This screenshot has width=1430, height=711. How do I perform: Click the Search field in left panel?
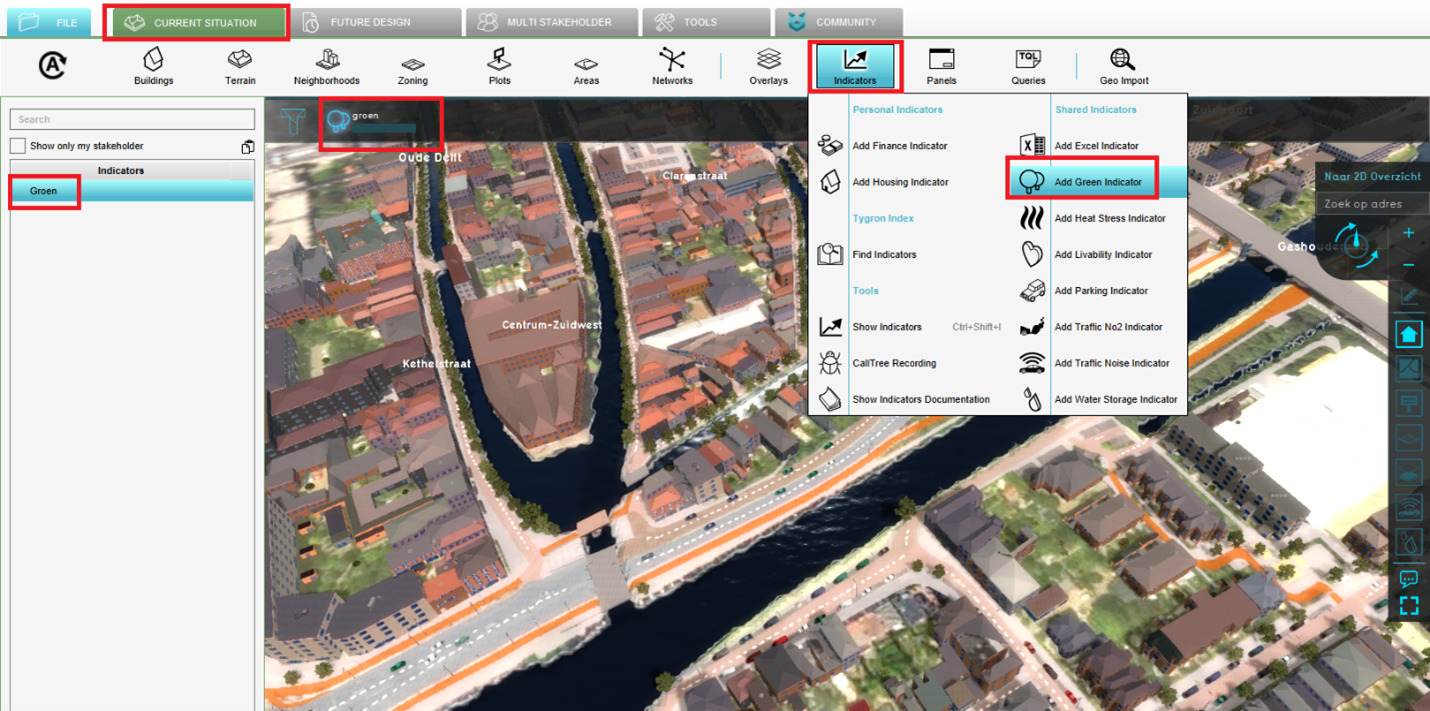click(132, 119)
